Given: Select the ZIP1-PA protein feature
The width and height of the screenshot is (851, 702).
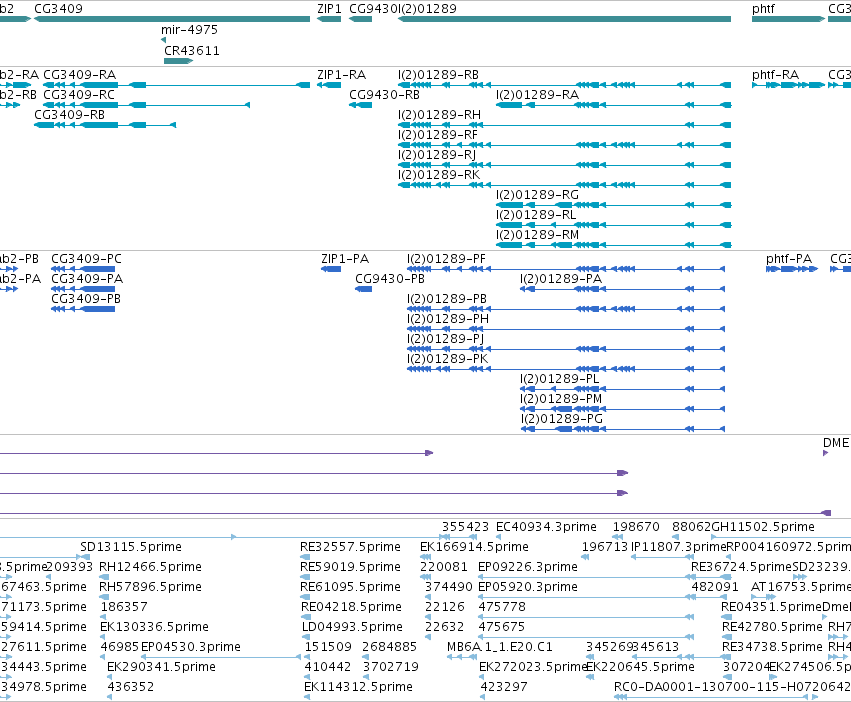Looking at the screenshot, I should coord(345,258).
